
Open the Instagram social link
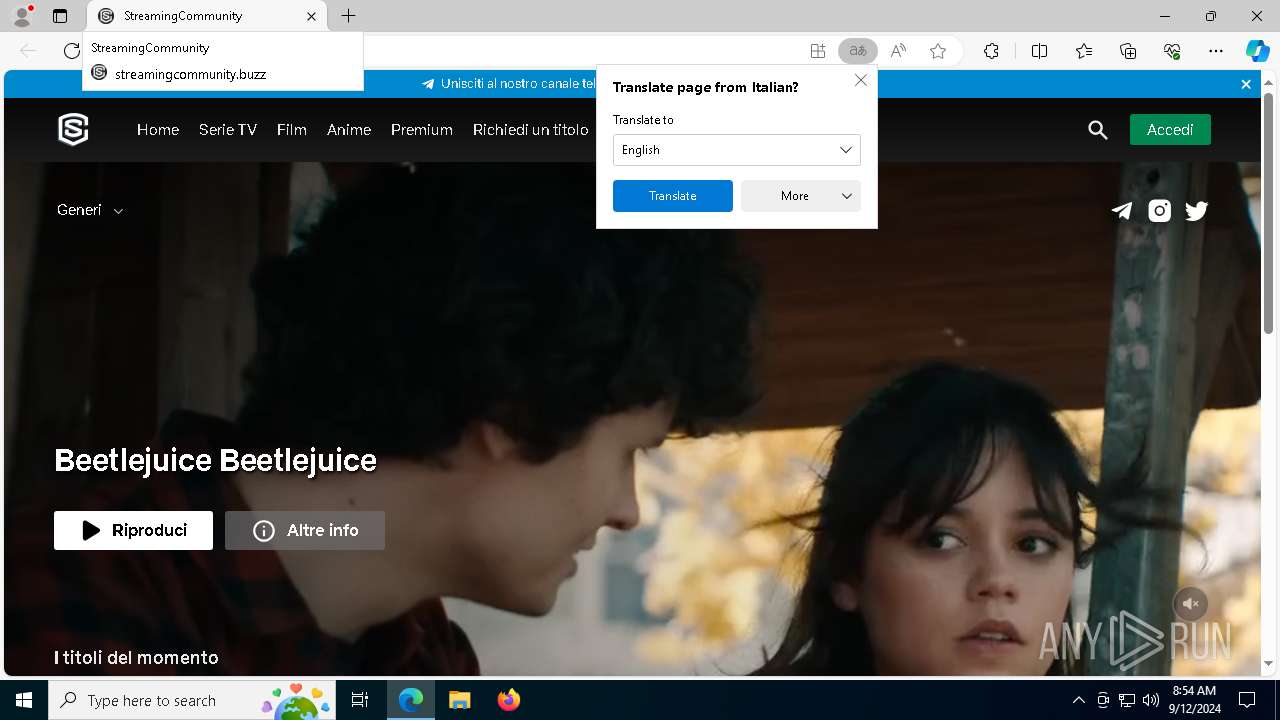pyautogui.click(x=1159, y=210)
